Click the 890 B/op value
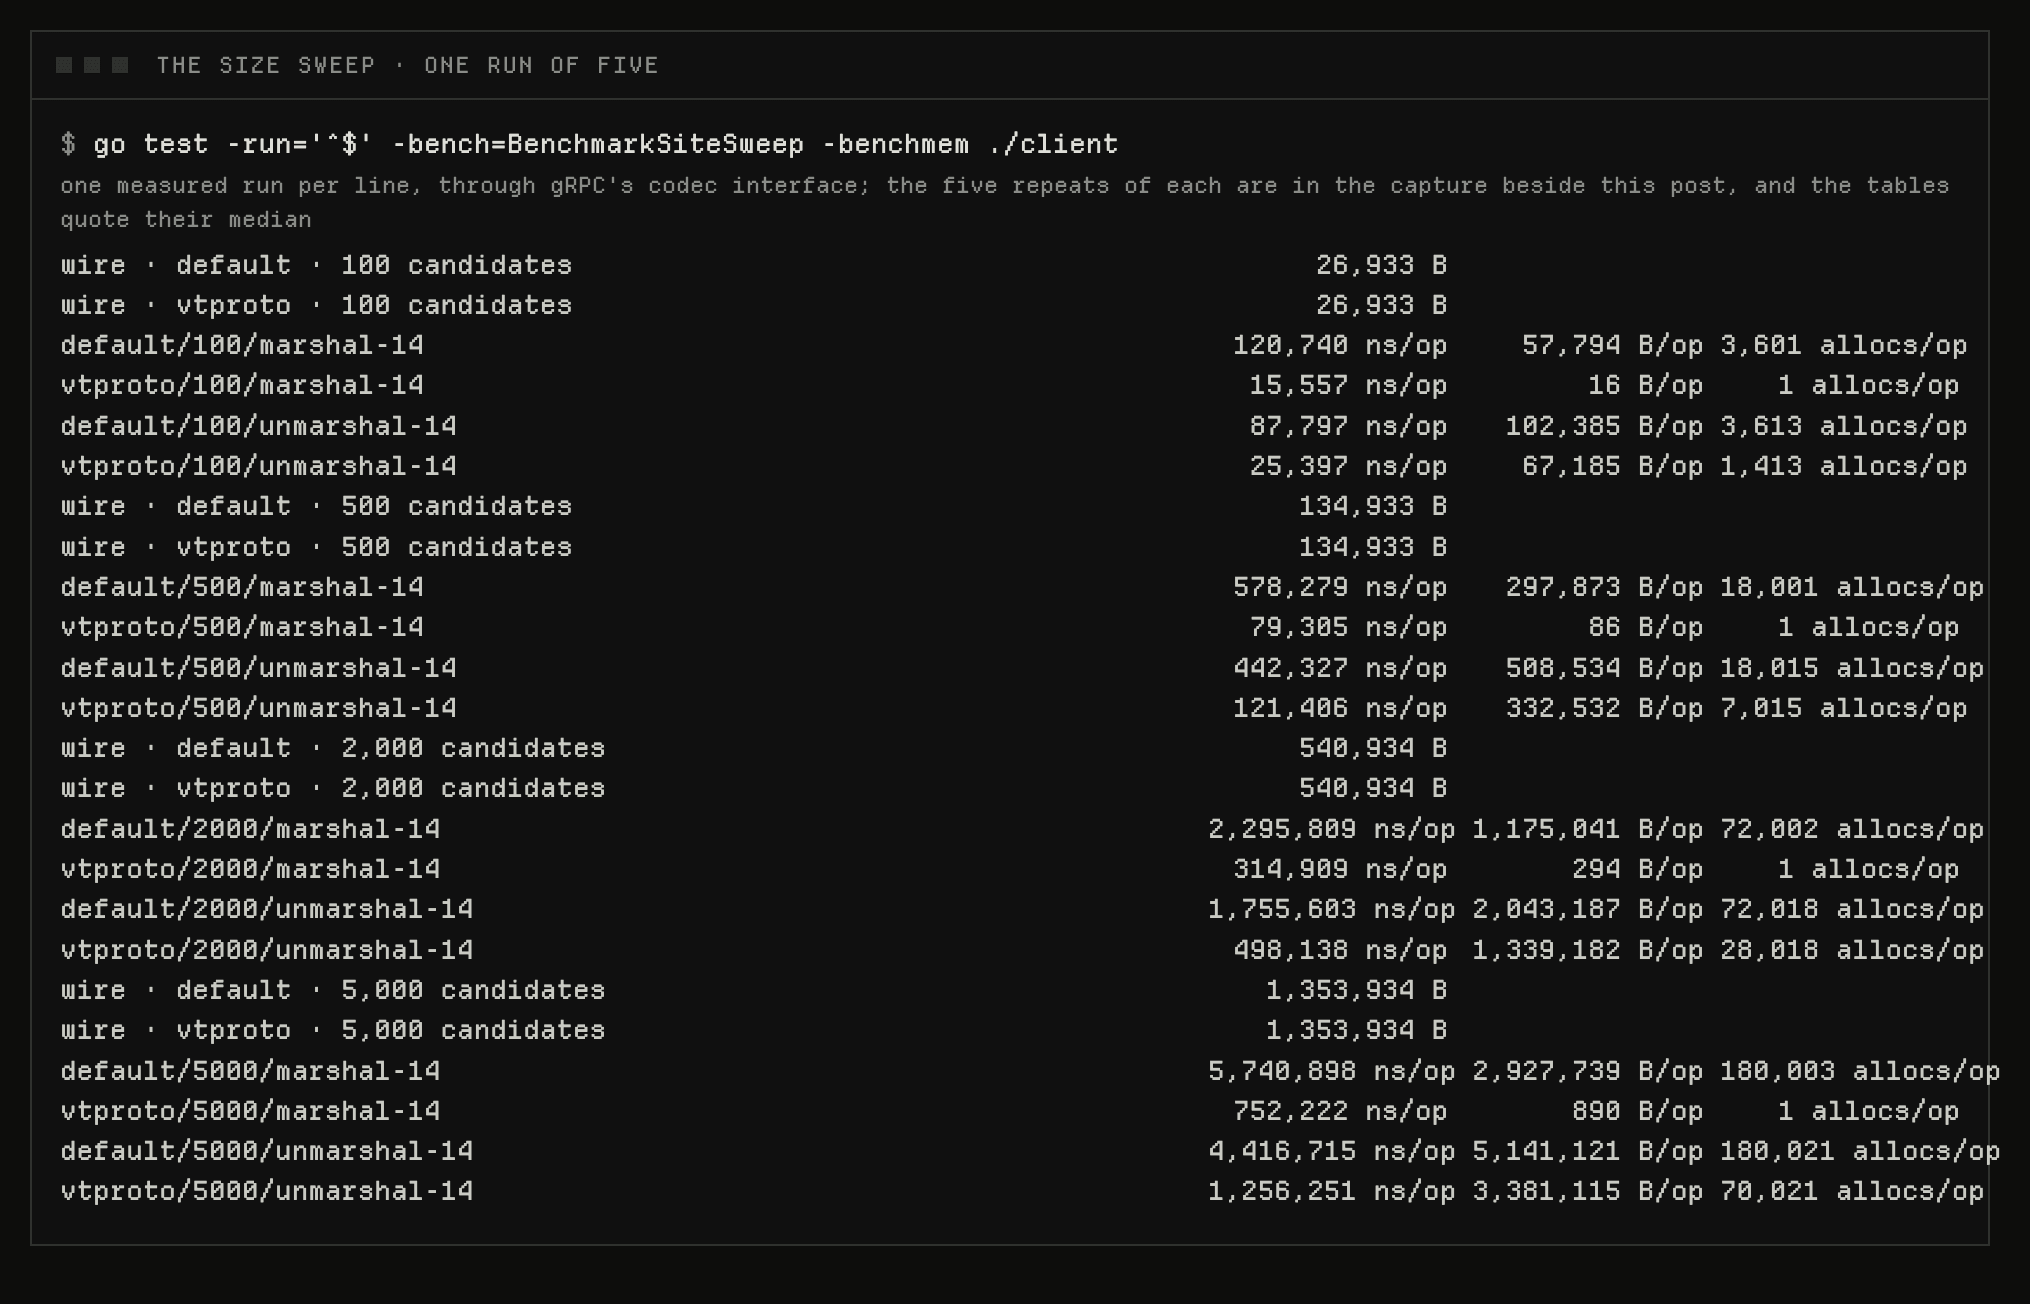Viewport: 2030px width, 1304px height. (1637, 1111)
